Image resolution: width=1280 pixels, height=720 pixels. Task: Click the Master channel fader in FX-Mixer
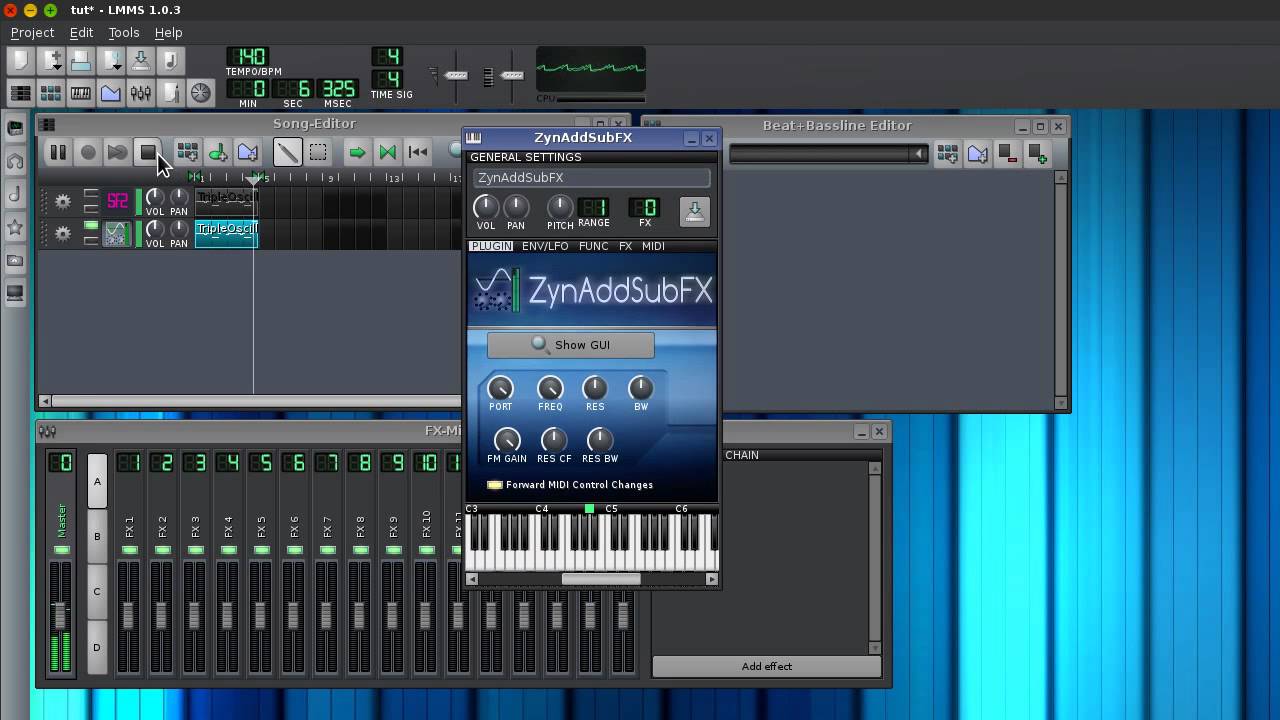pyautogui.click(x=61, y=616)
